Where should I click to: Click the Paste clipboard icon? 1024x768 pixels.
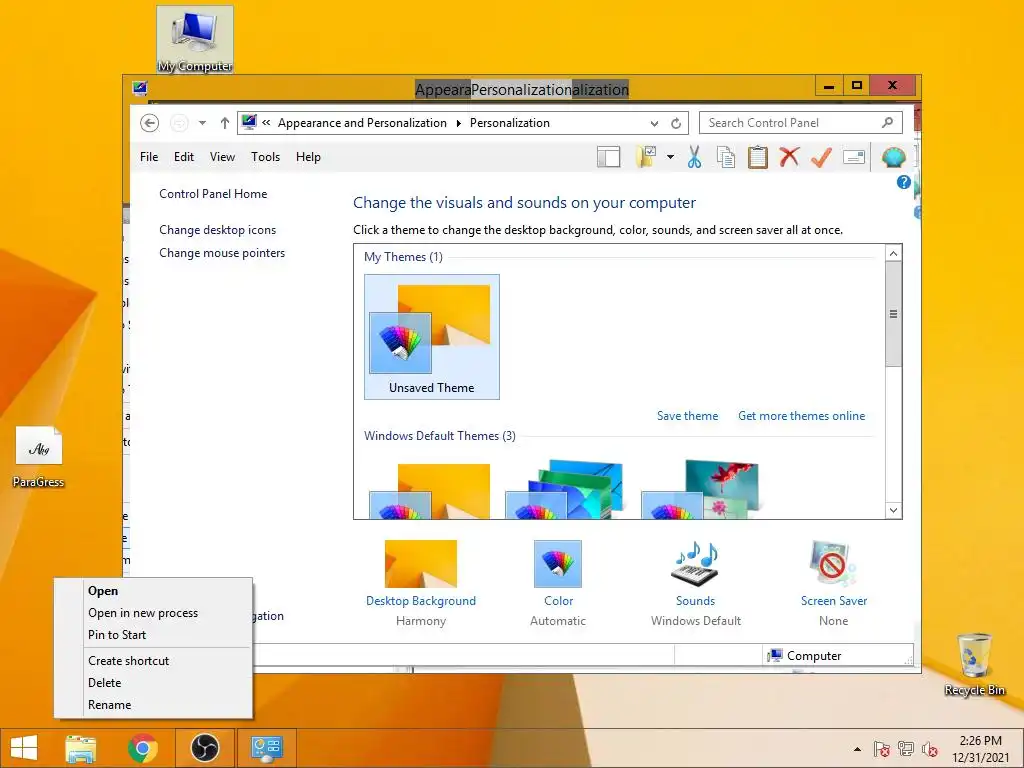(758, 157)
